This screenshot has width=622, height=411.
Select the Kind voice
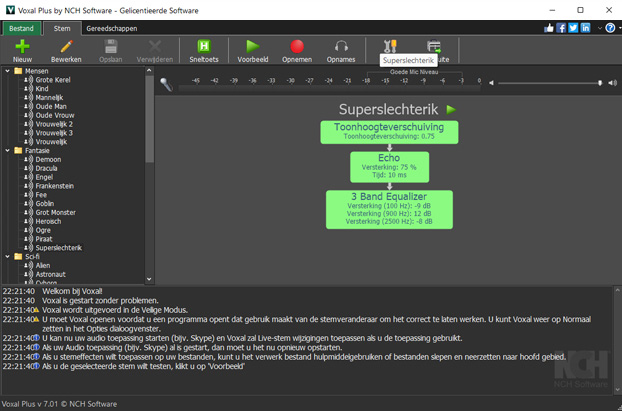(42, 88)
